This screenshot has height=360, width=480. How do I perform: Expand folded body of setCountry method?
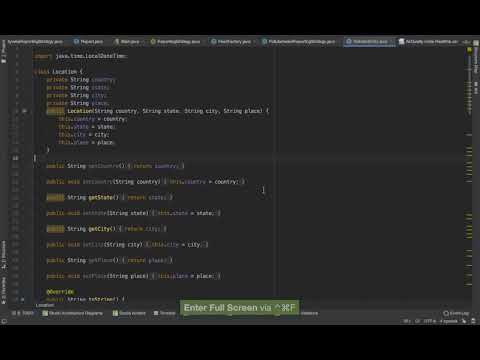[204, 182]
